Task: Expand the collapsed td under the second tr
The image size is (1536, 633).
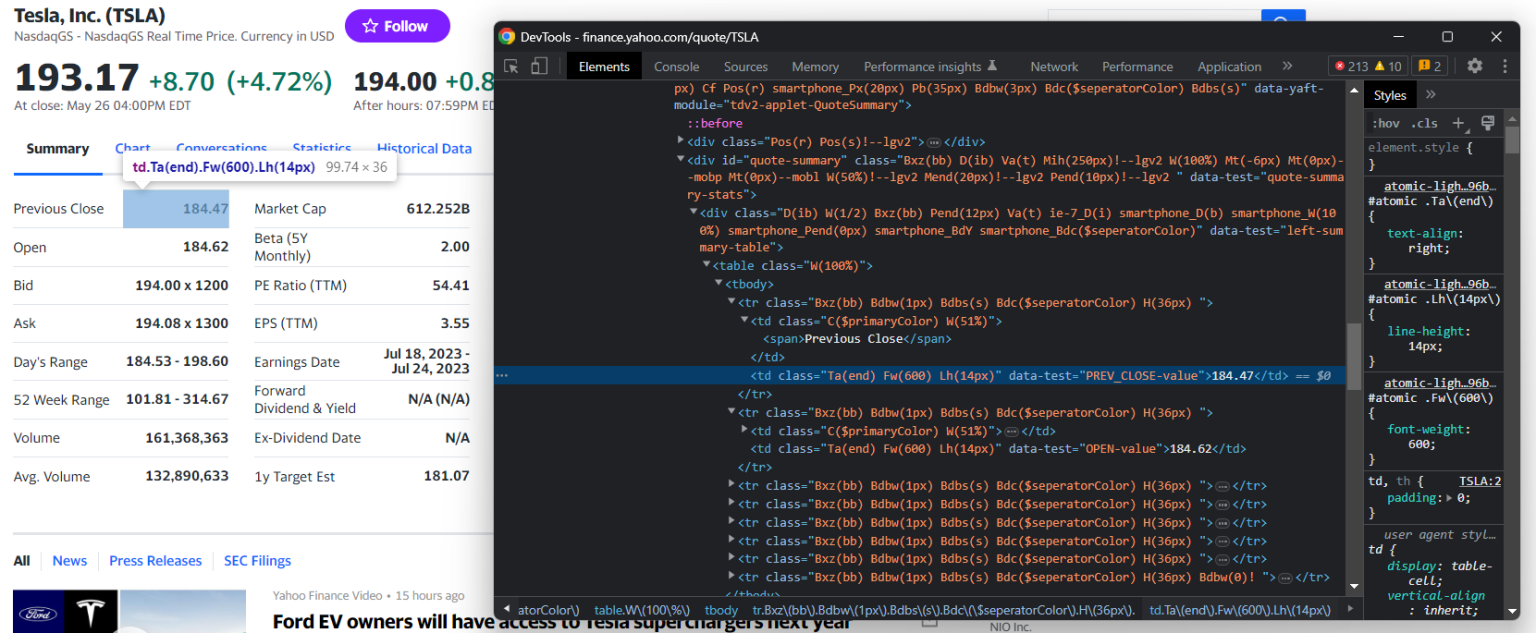Action: [744, 430]
